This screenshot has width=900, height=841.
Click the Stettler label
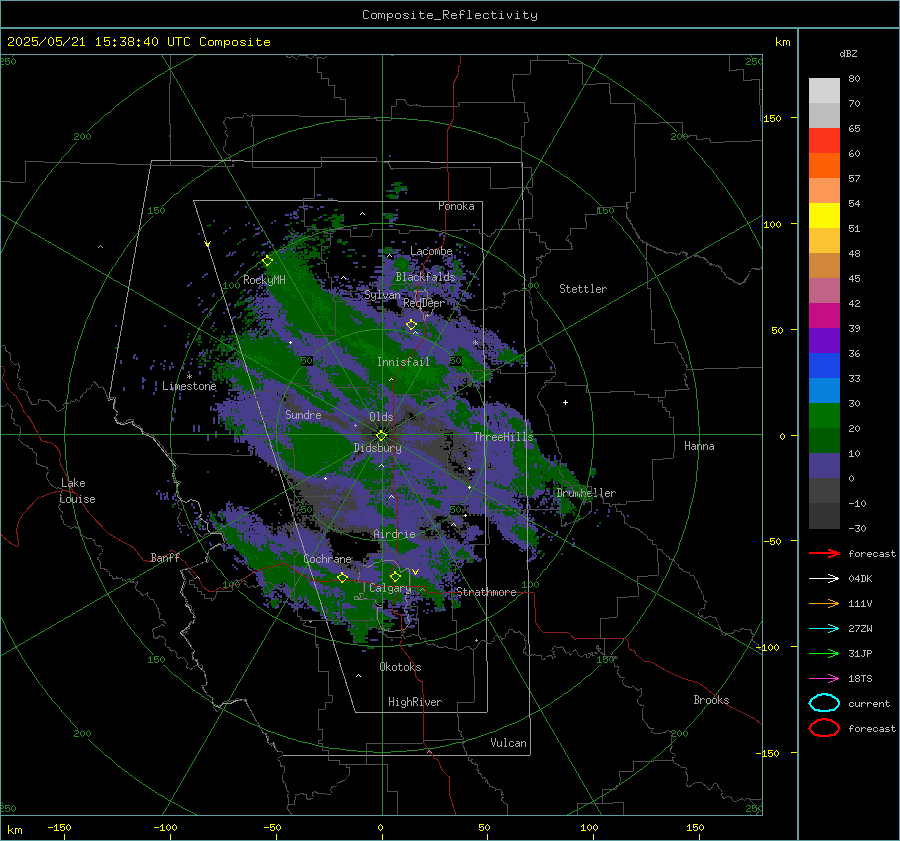[x=583, y=289]
